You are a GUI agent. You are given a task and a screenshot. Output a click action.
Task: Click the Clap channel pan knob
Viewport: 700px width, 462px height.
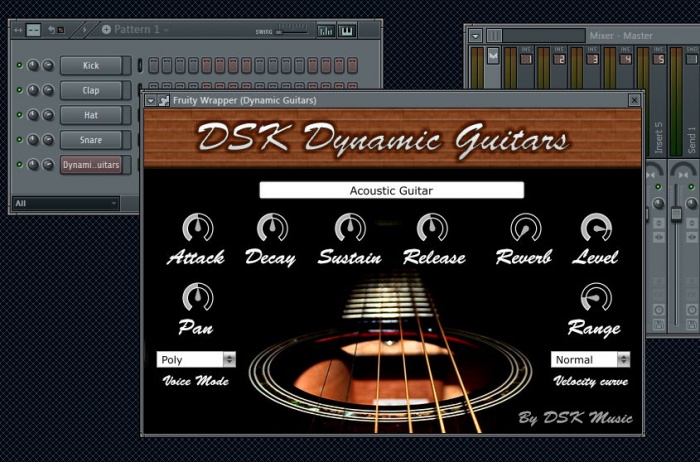click(x=33, y=90)
